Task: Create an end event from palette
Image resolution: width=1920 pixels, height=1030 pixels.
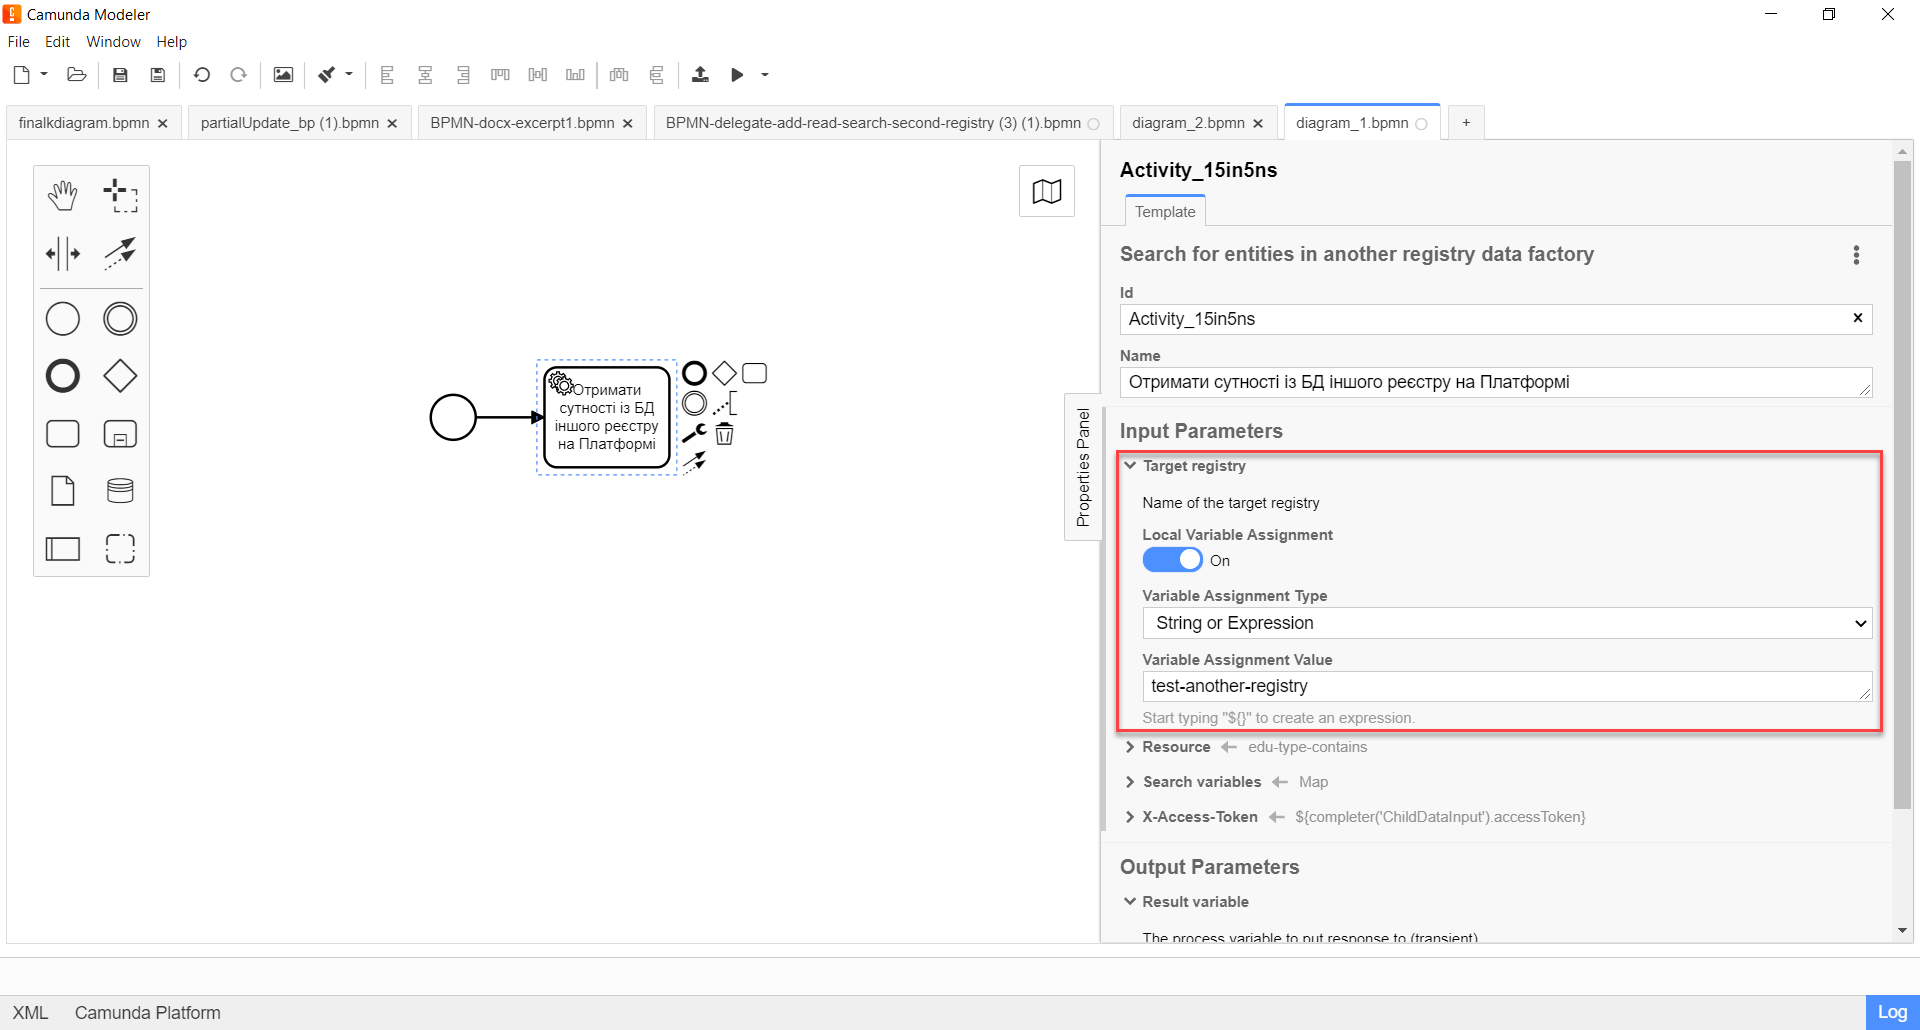Action: click(x=63, y=376)
